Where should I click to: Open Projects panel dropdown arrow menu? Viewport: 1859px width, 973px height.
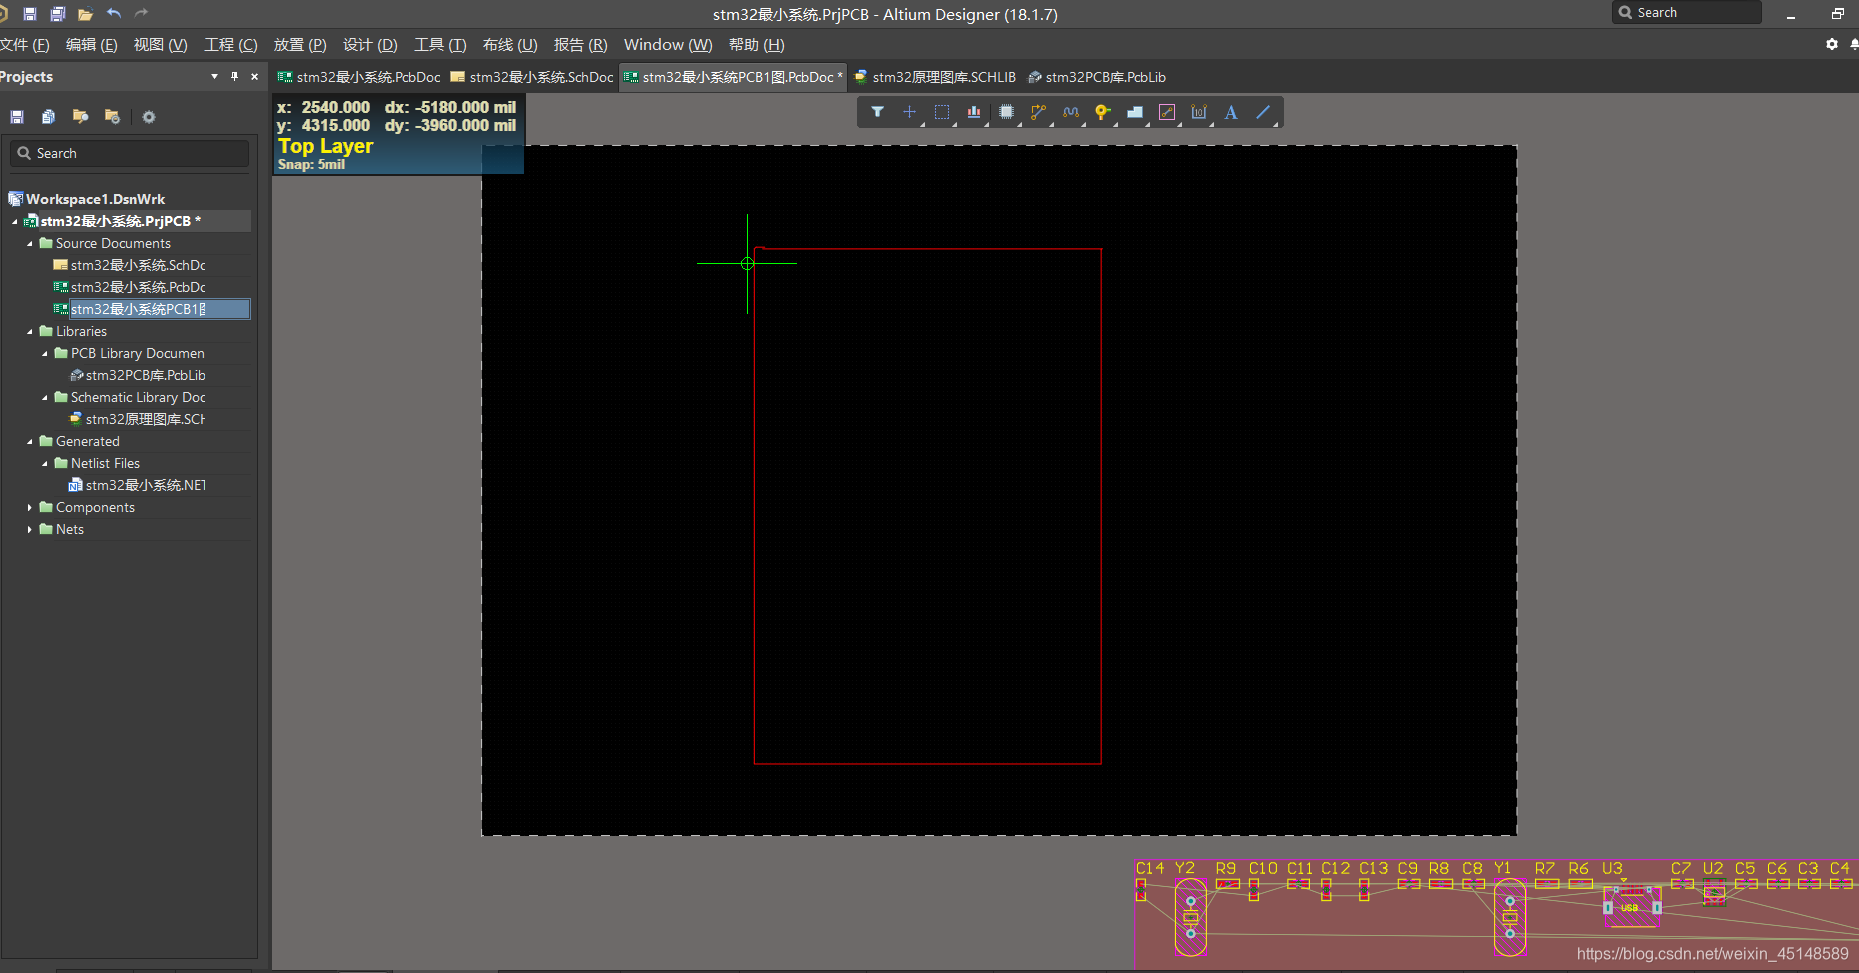[214, 77]
